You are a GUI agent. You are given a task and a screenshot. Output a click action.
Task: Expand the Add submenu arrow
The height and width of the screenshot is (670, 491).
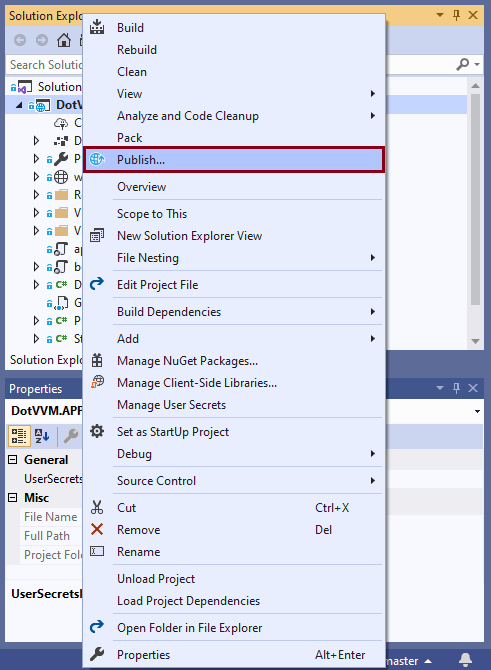point(373,339)
